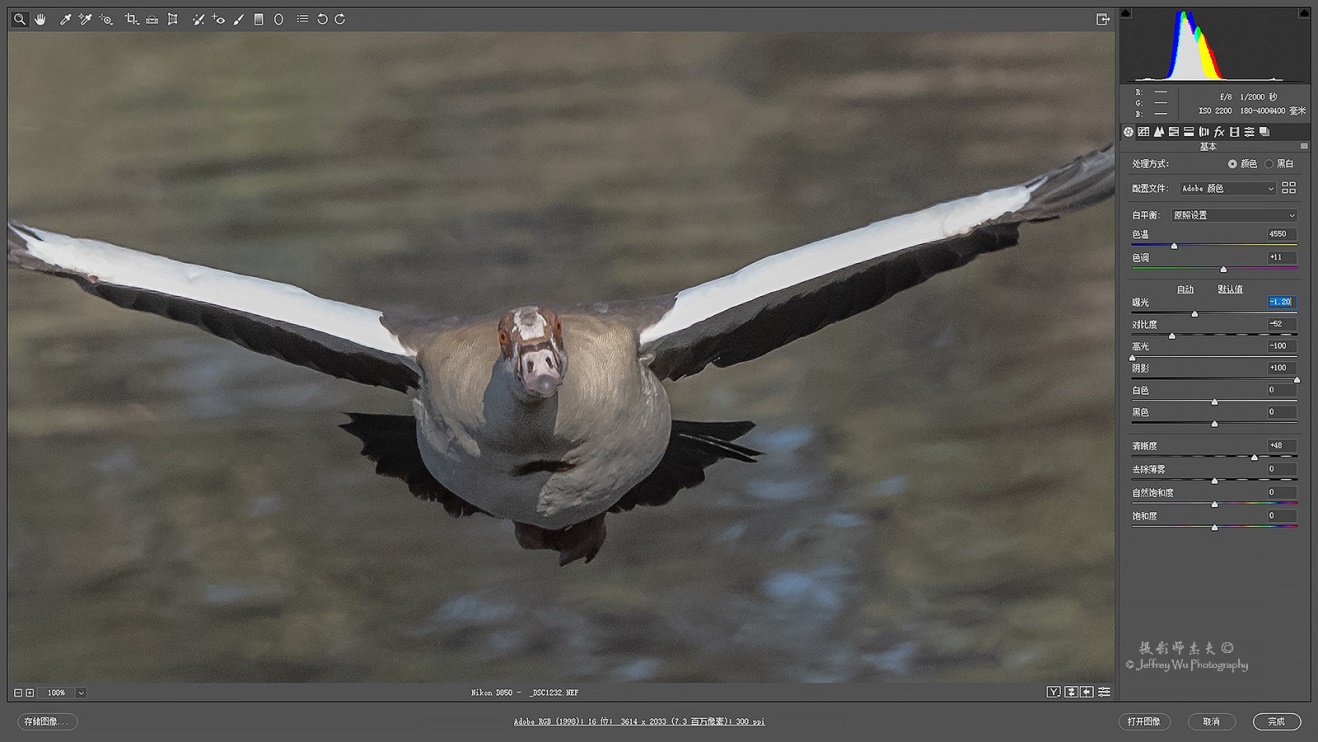Open the Lens Corrections panel tab
The width and height of the screenshot is (1318, 742).
click(x=1205, y=131)
